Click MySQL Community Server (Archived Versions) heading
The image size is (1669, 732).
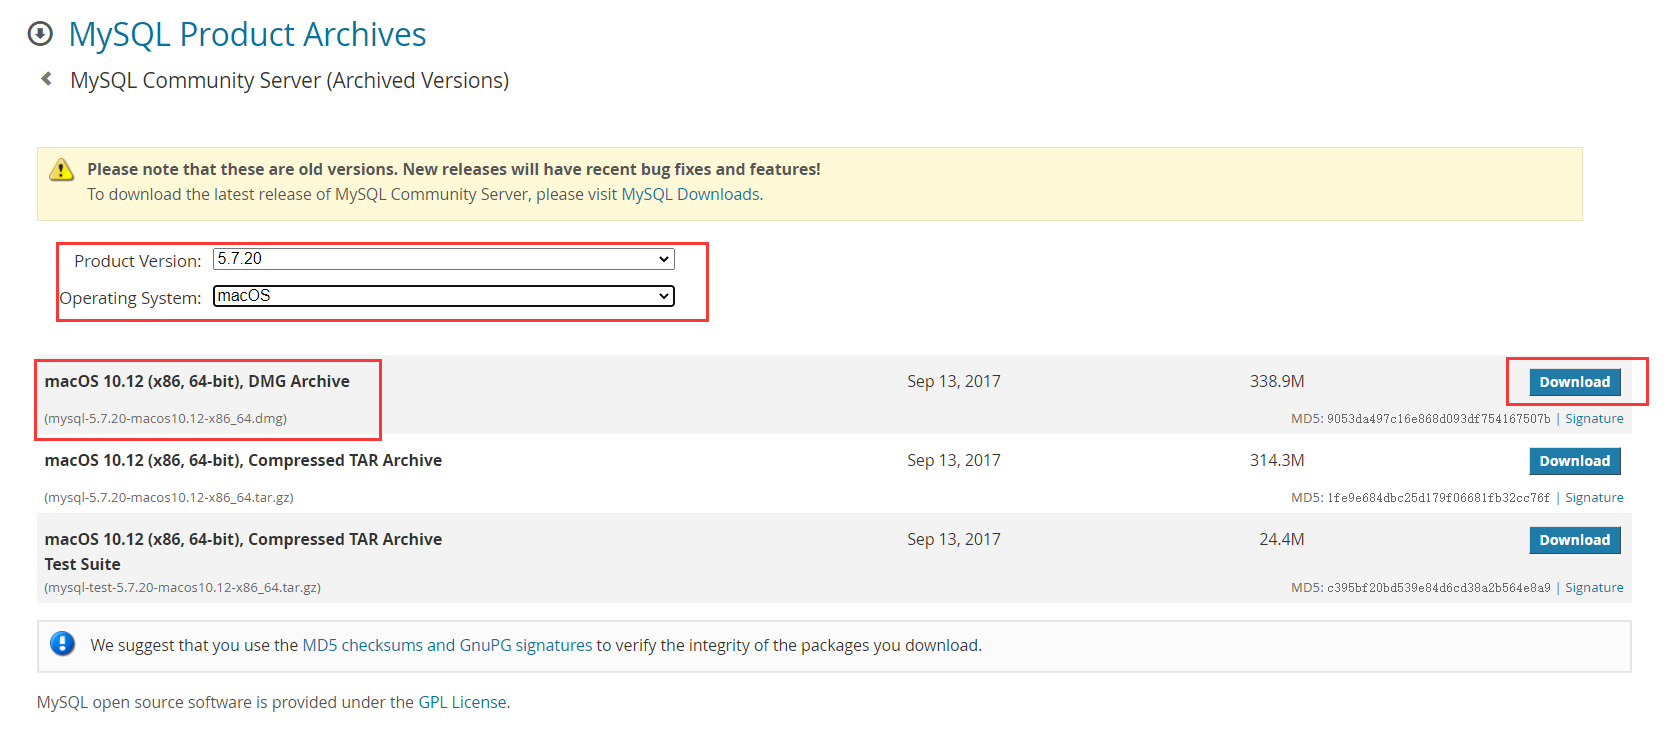tap(289, 80)
